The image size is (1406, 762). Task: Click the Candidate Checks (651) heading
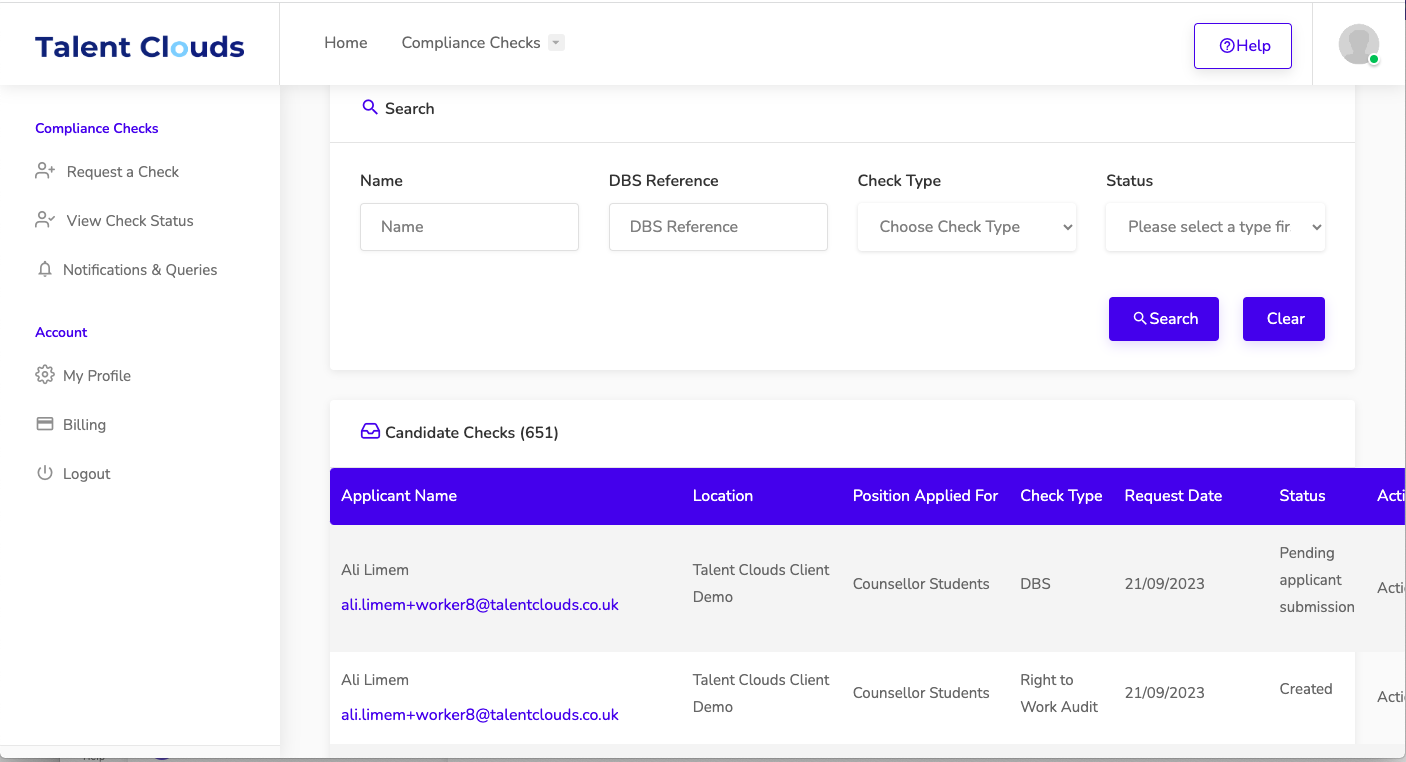click(472, 432)
